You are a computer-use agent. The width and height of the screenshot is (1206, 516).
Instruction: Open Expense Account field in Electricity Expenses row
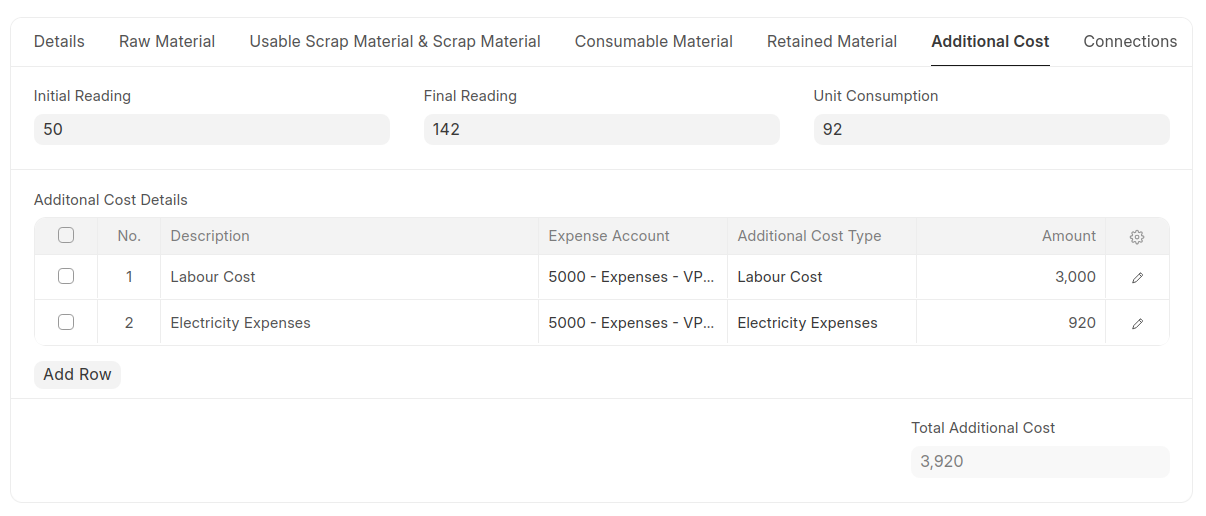pyautogui.click(x=633, y=323)
